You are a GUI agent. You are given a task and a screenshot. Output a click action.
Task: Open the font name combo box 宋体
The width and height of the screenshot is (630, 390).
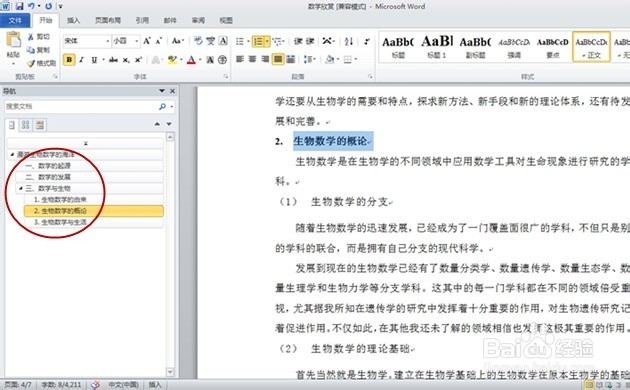tap(86, 41)
